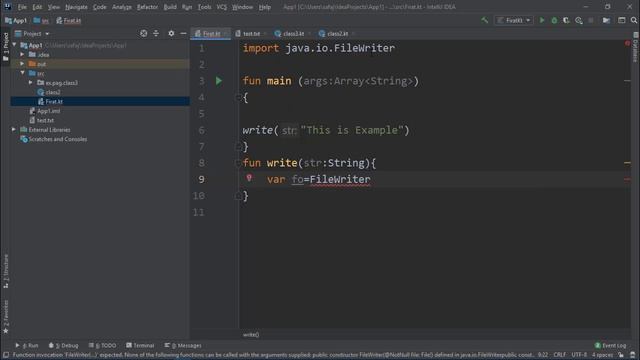Click the CRLF line separator in the status bar
640x360 pixels.
coord(560,355)
